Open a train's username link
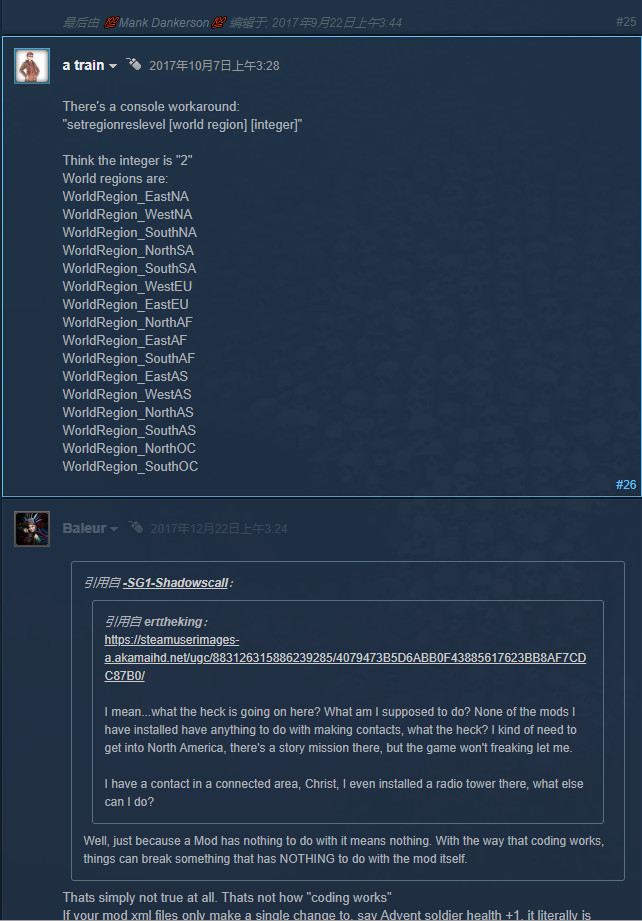The height and width of the screenshot is (921, 642). [x=83, y=65]
